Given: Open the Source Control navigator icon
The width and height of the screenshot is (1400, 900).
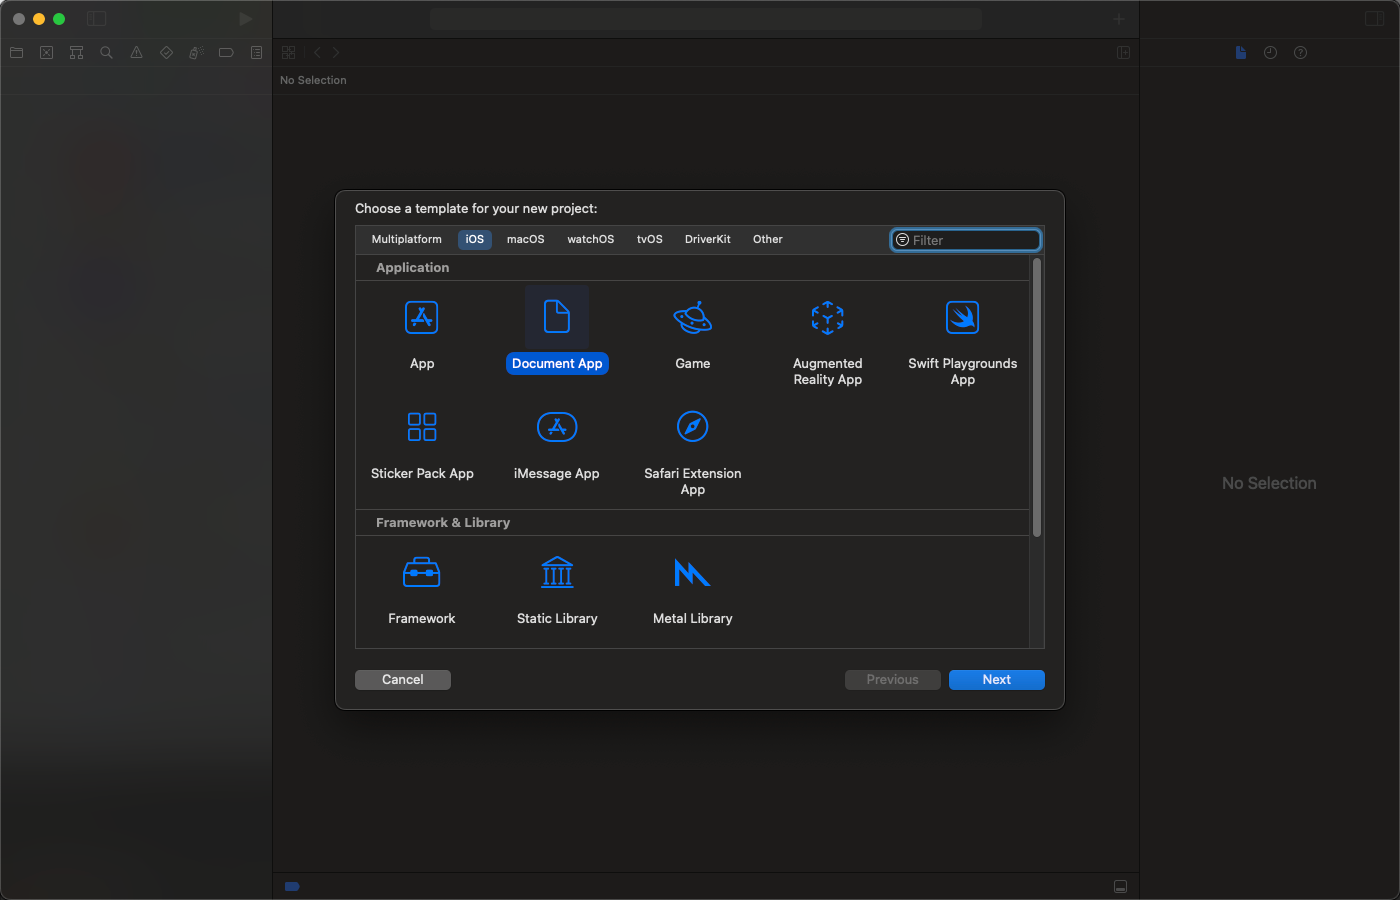Looking at the screenshot, I should coord(46,52).
